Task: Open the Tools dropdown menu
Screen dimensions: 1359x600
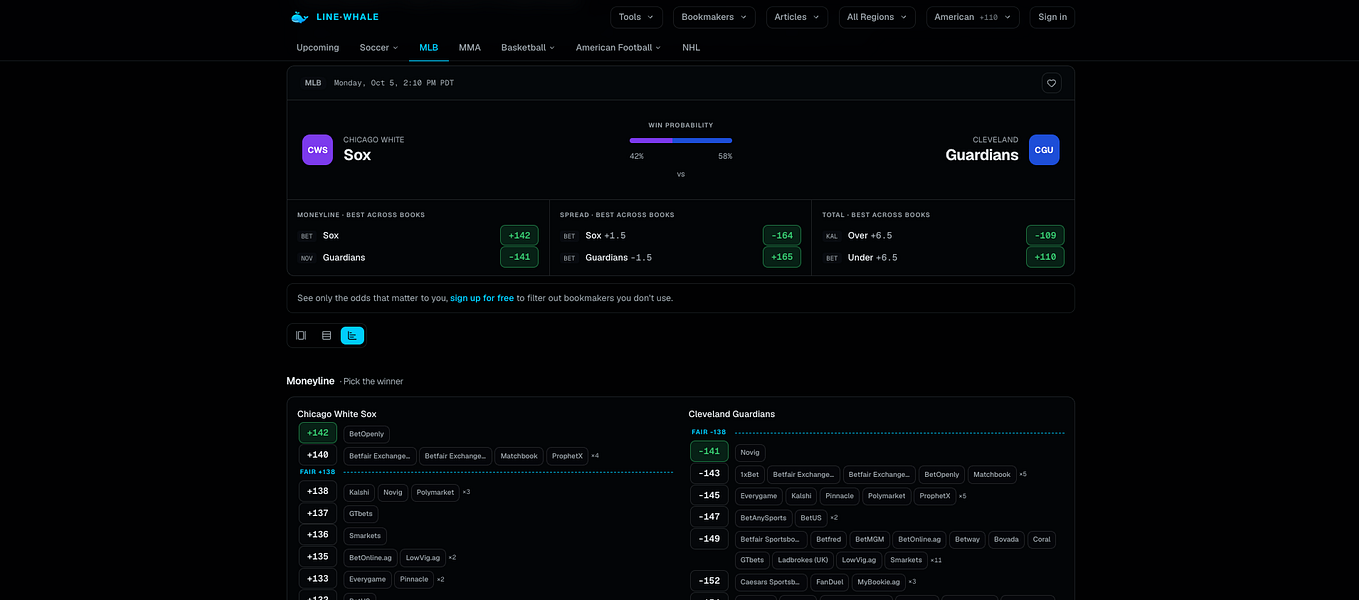Action: pos(636,17)
